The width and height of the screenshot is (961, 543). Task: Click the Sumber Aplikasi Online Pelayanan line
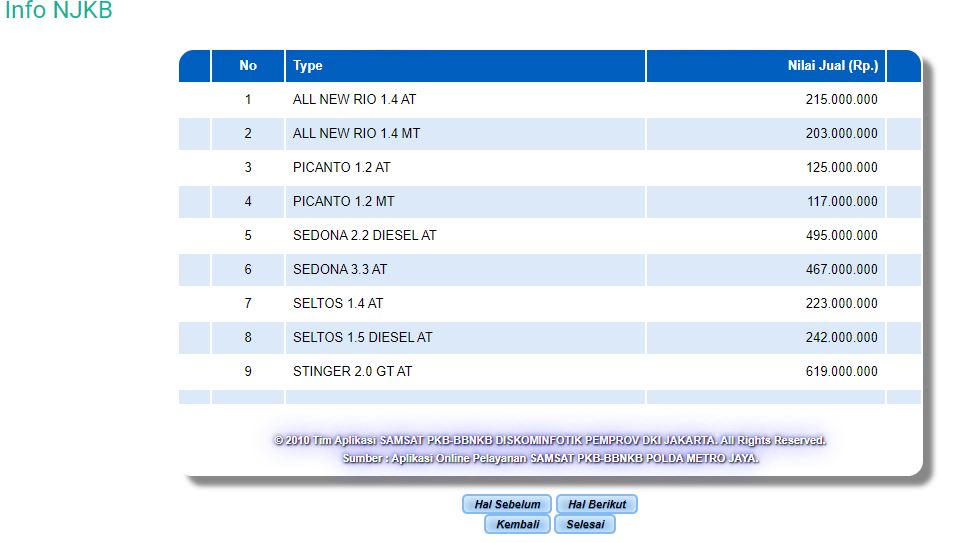pyautogui.click(x=550, y=458)
